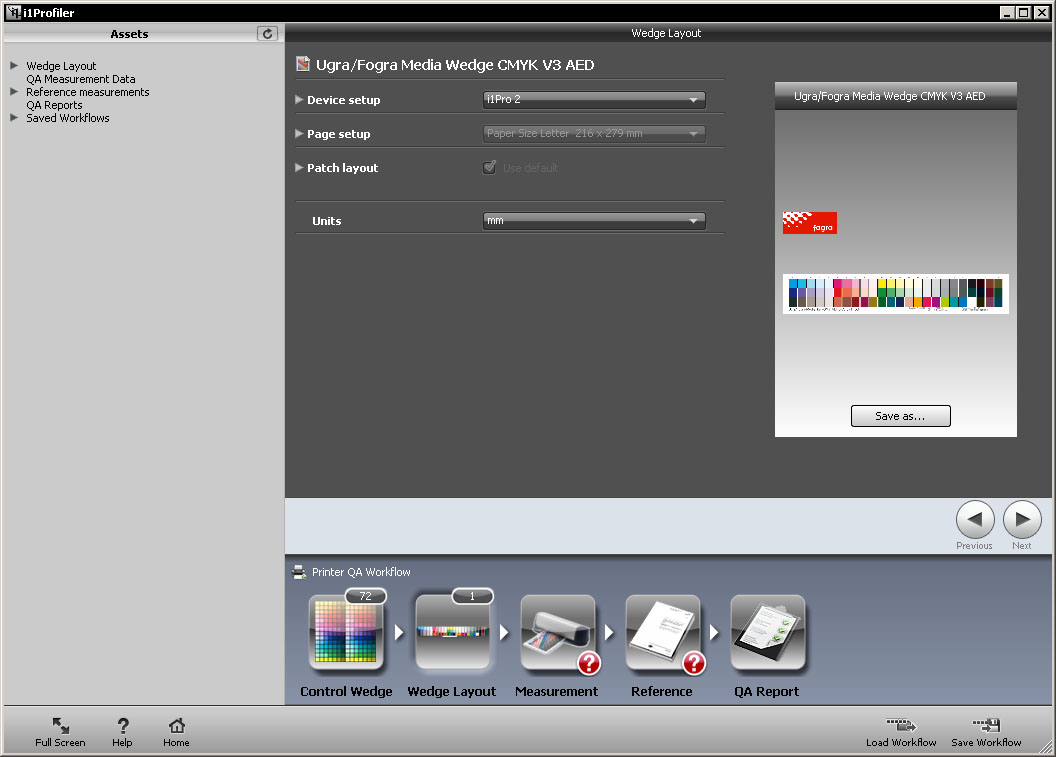Open the Help icon

[x=123, y=726]
